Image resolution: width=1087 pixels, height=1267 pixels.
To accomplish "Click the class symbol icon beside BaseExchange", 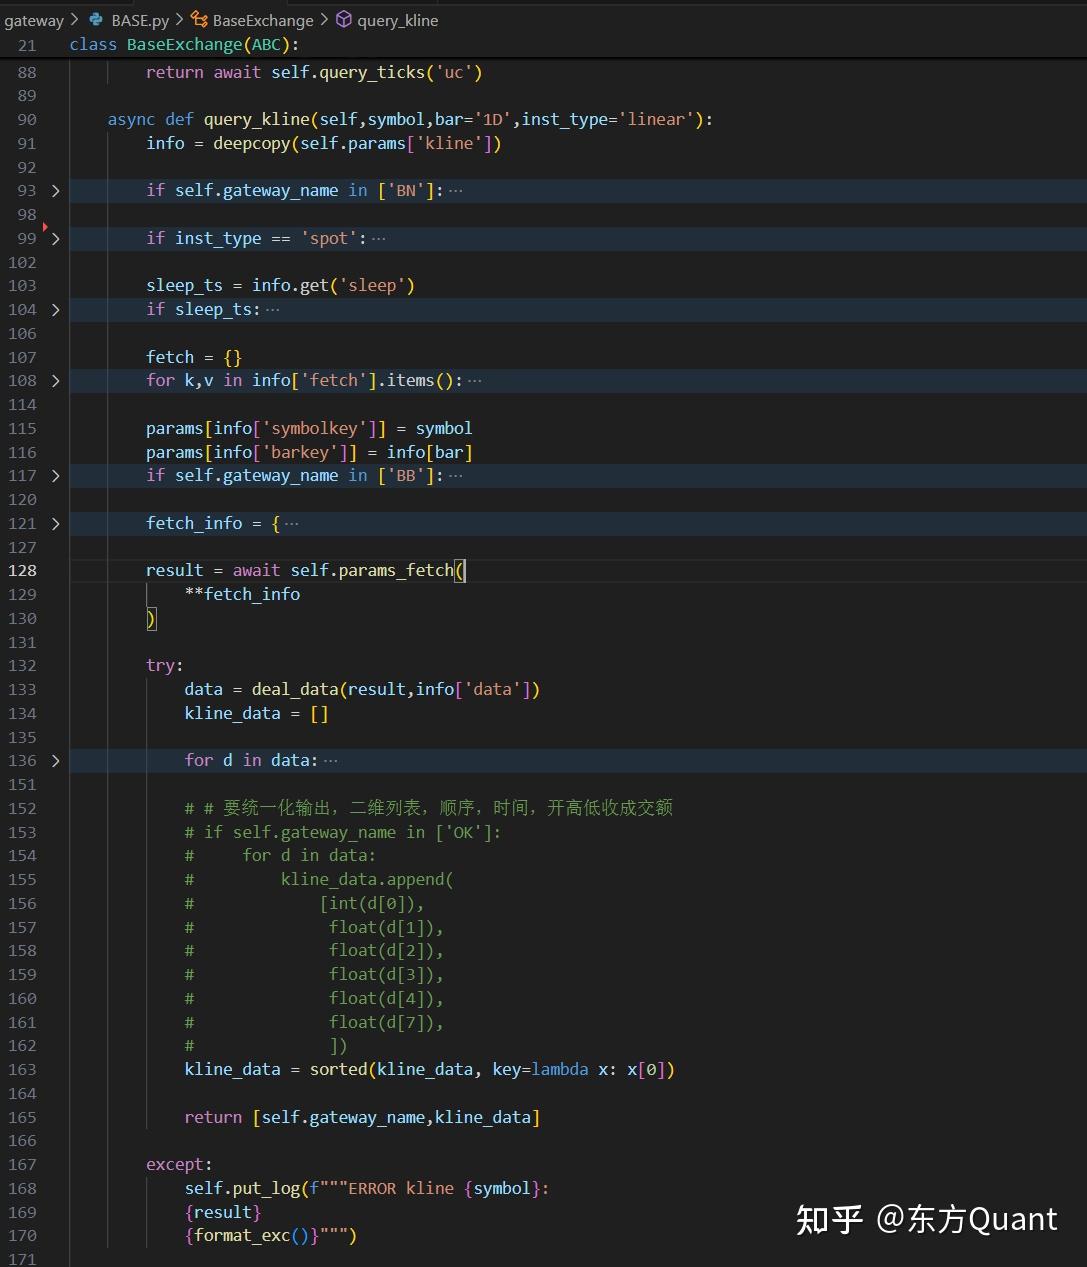I will 199,20.
